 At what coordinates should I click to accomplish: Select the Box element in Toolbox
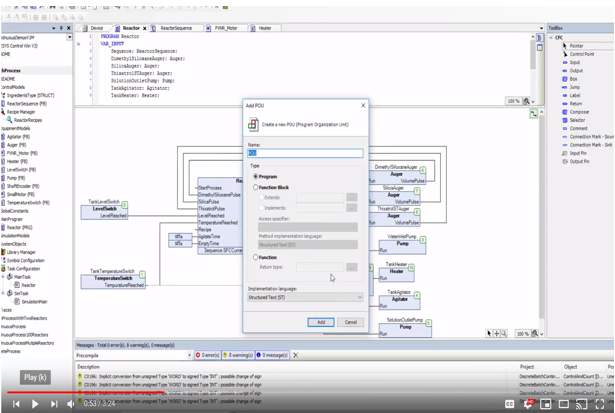click(574, 79)
